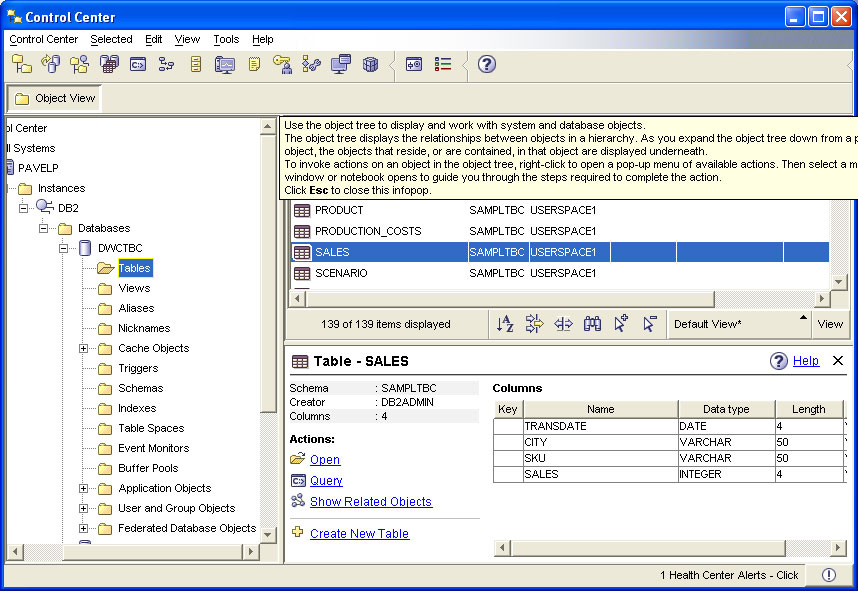Select all using cursor-plus icon
The image size is (858, 591).
(621, 324)
